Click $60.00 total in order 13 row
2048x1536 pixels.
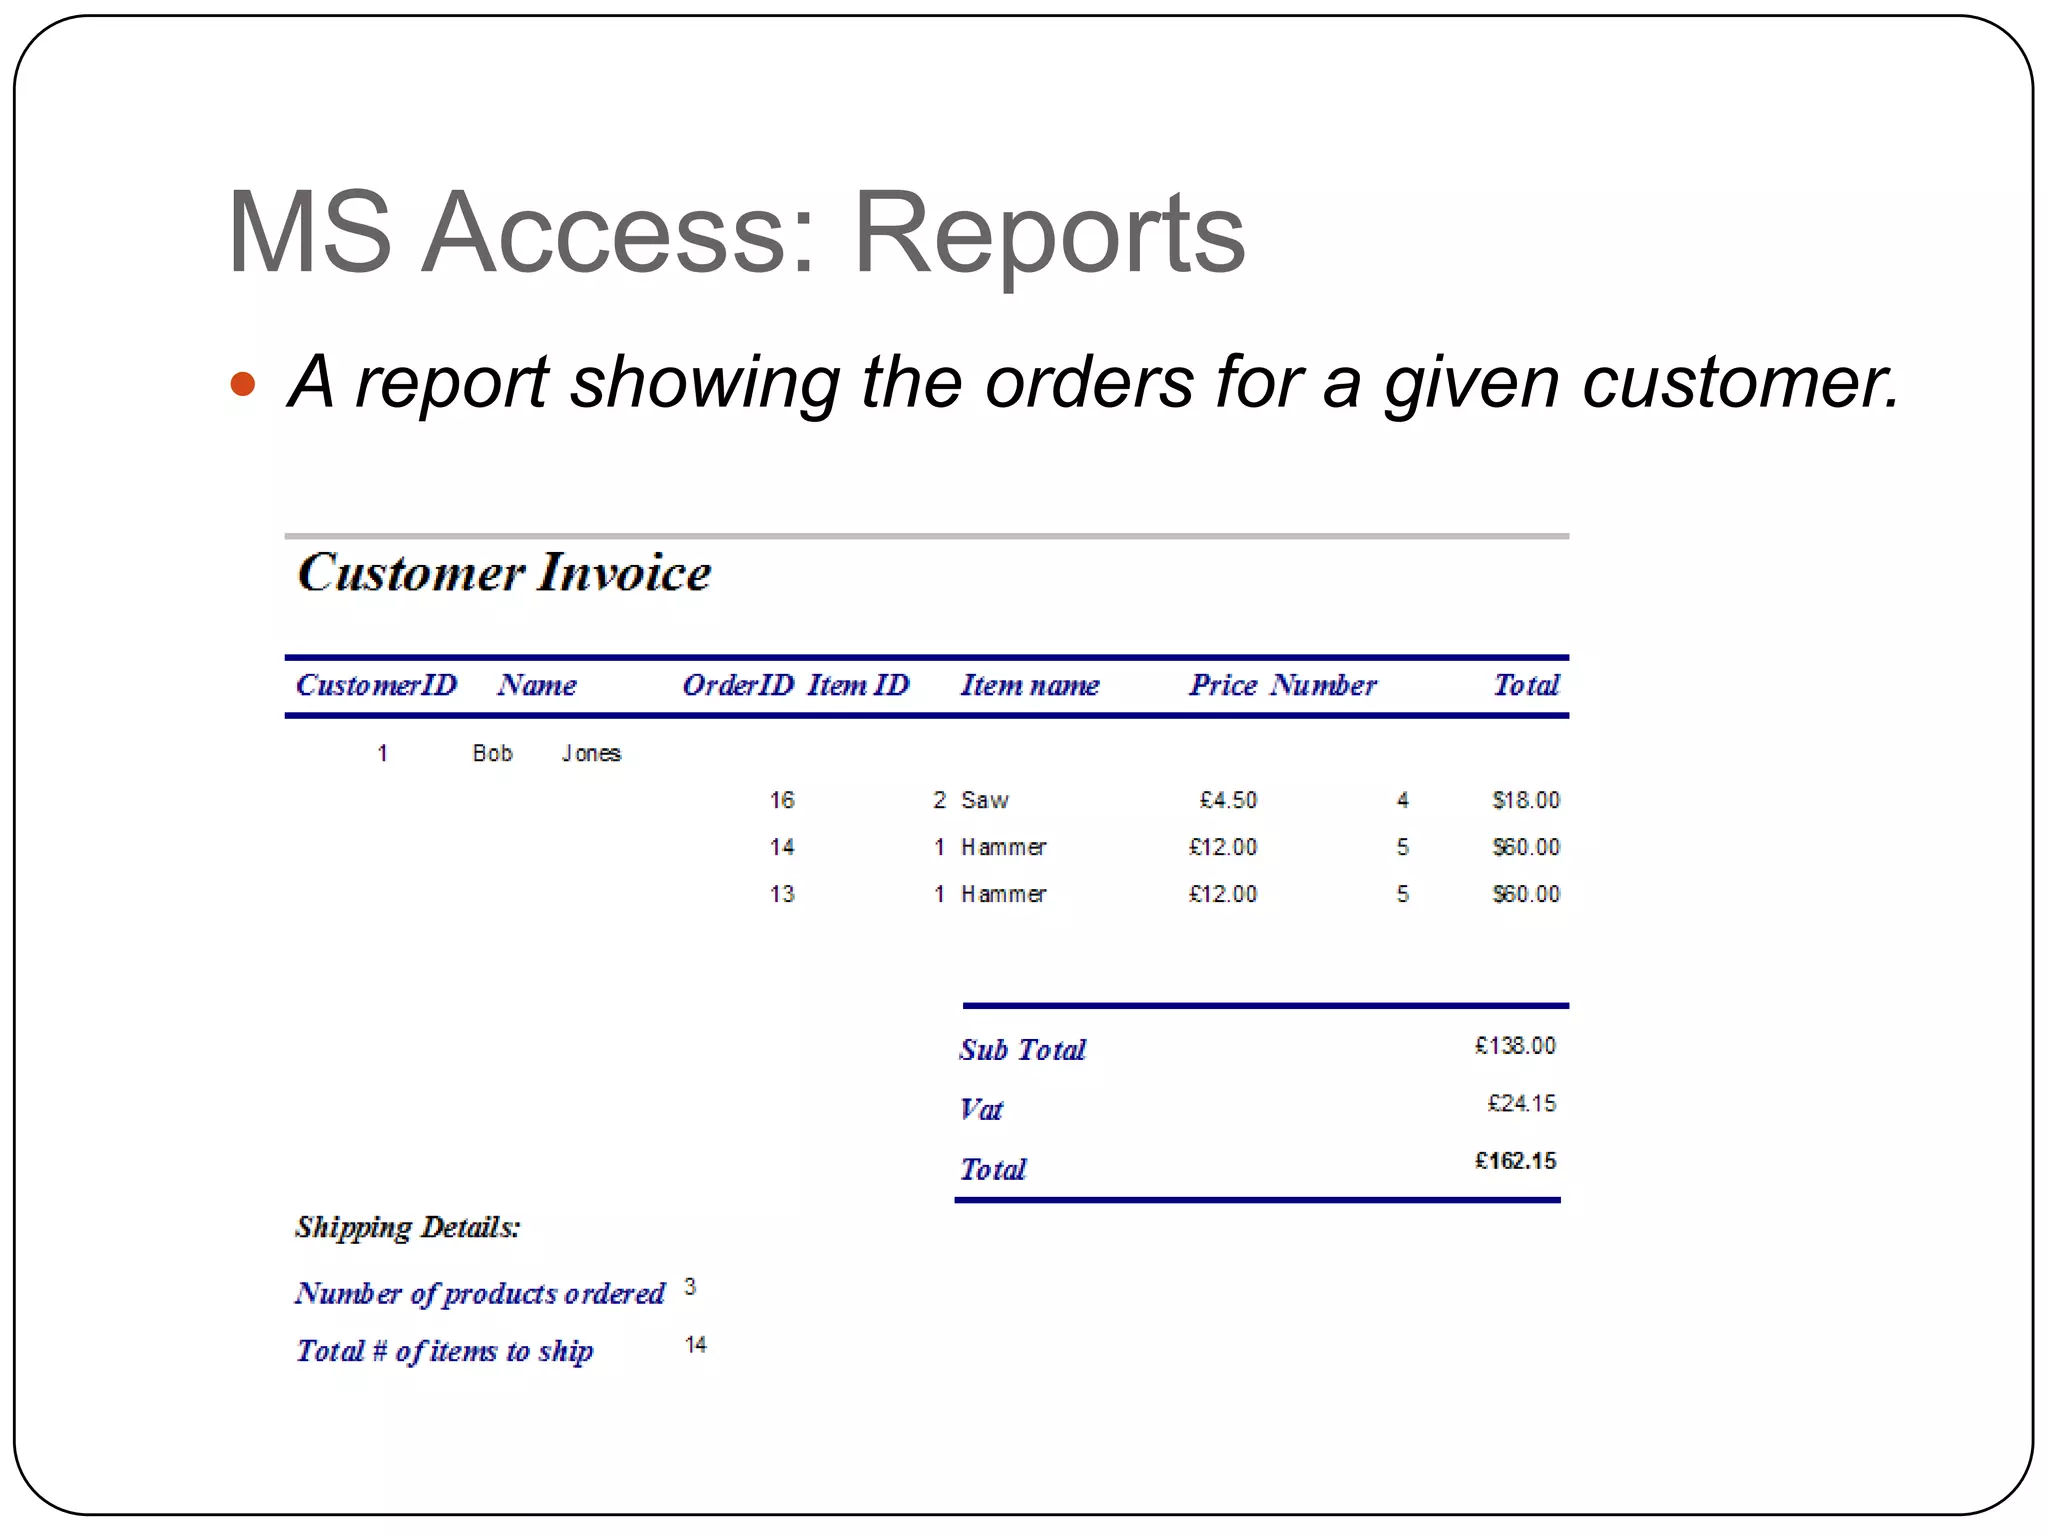click(x=1526, y=894)
